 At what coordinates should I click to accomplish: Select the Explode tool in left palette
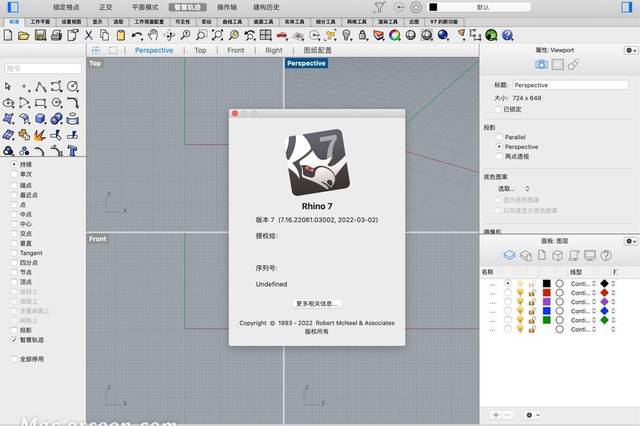click(x=40, y=135)
